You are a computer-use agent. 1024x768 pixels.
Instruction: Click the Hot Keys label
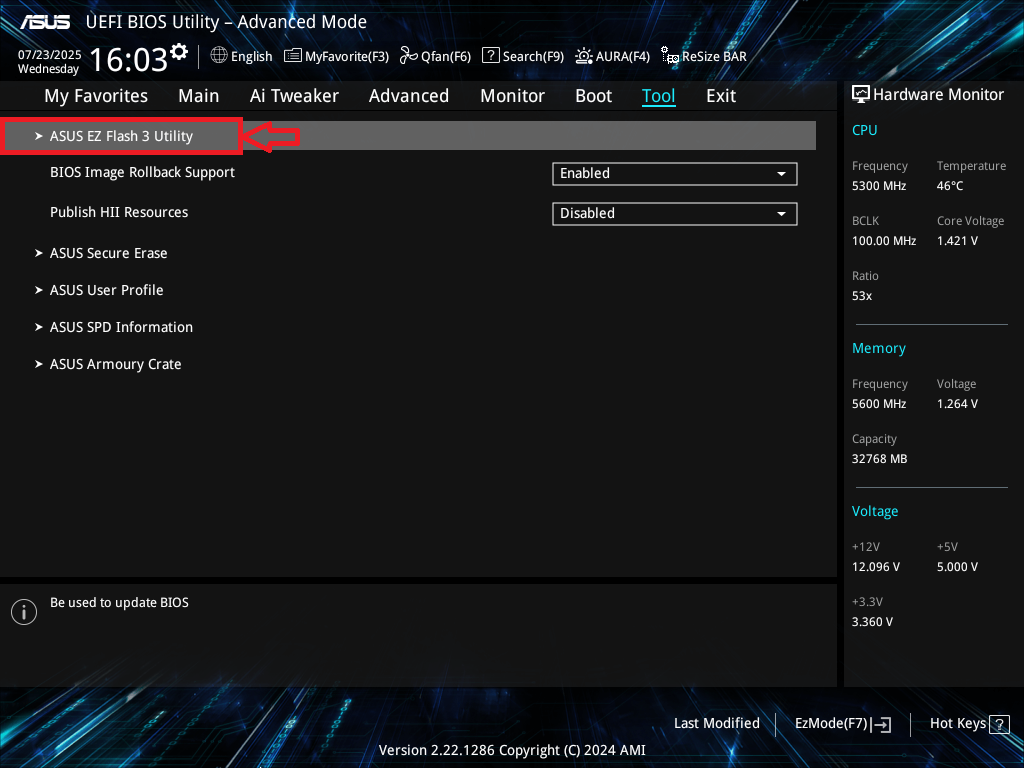pos(957,724)
